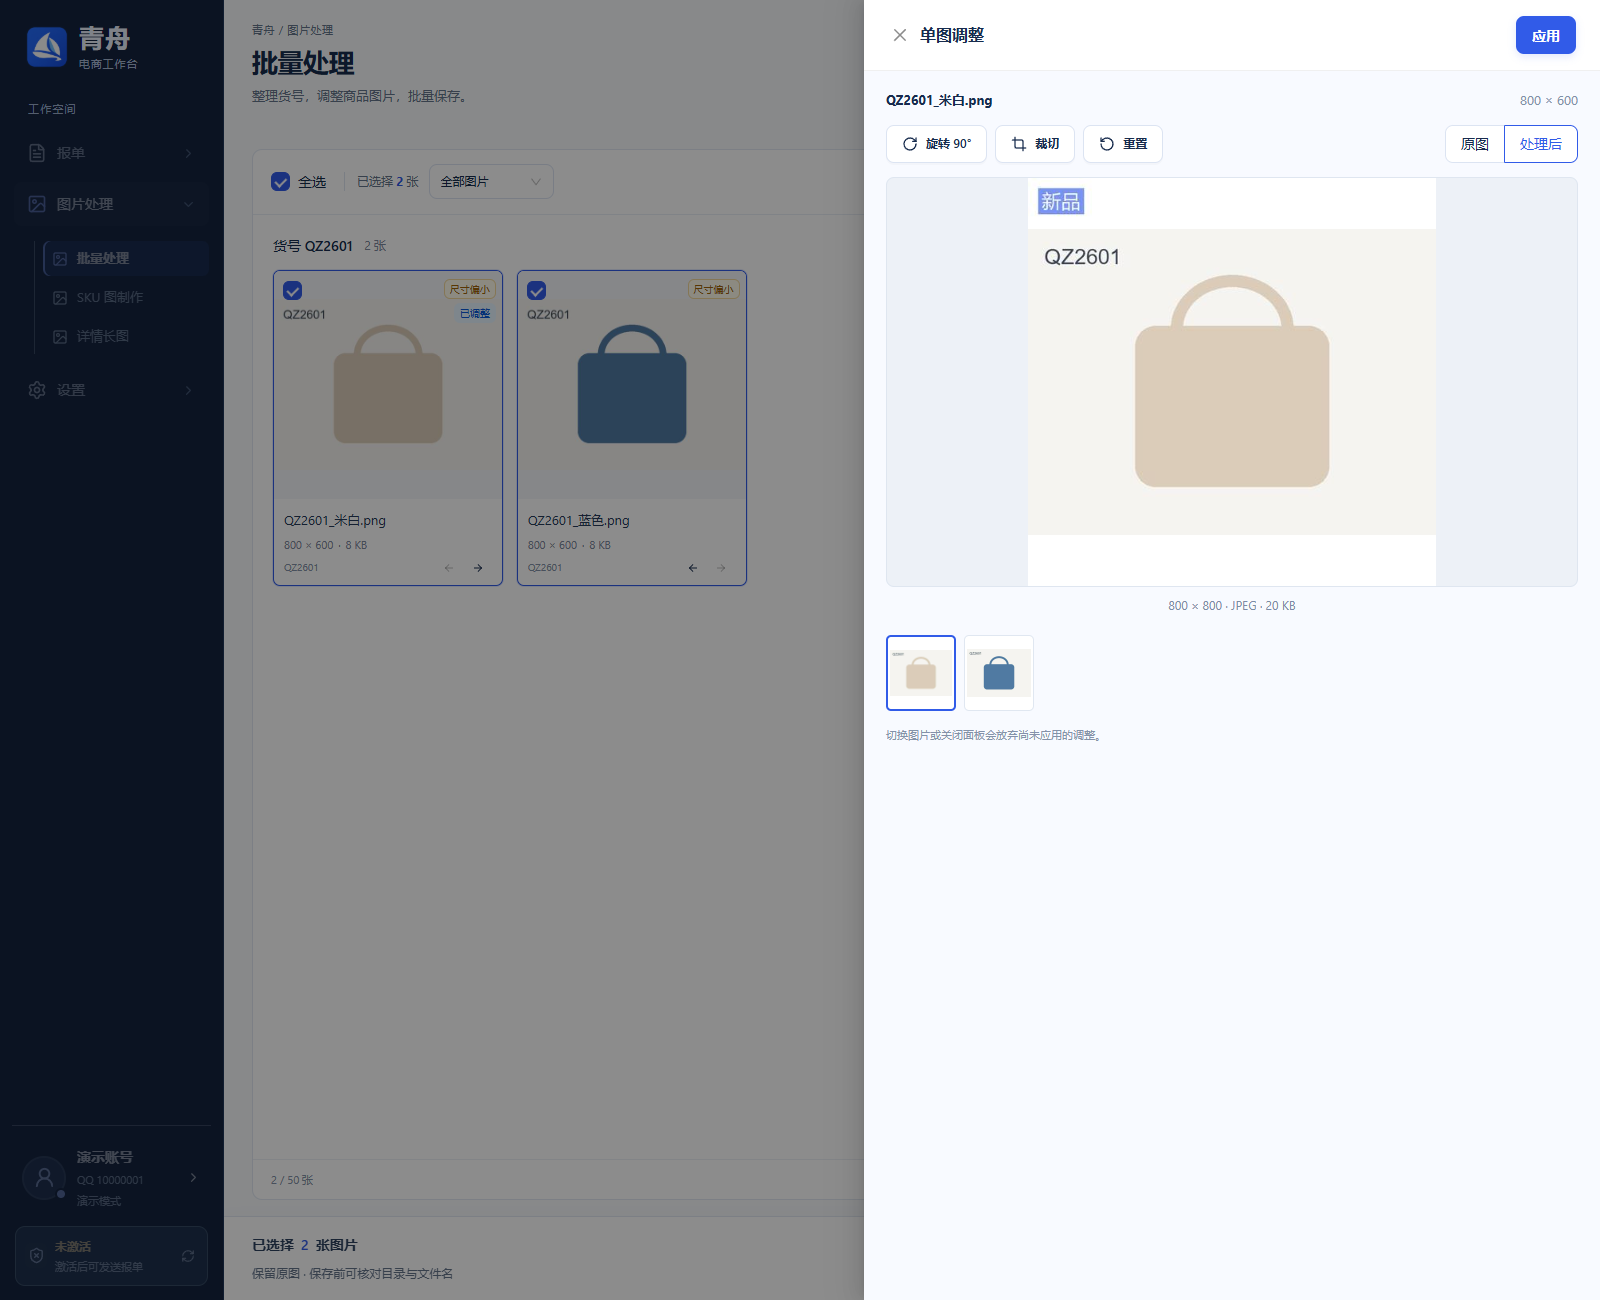Click the 应用 apply button

point(1546,35)
